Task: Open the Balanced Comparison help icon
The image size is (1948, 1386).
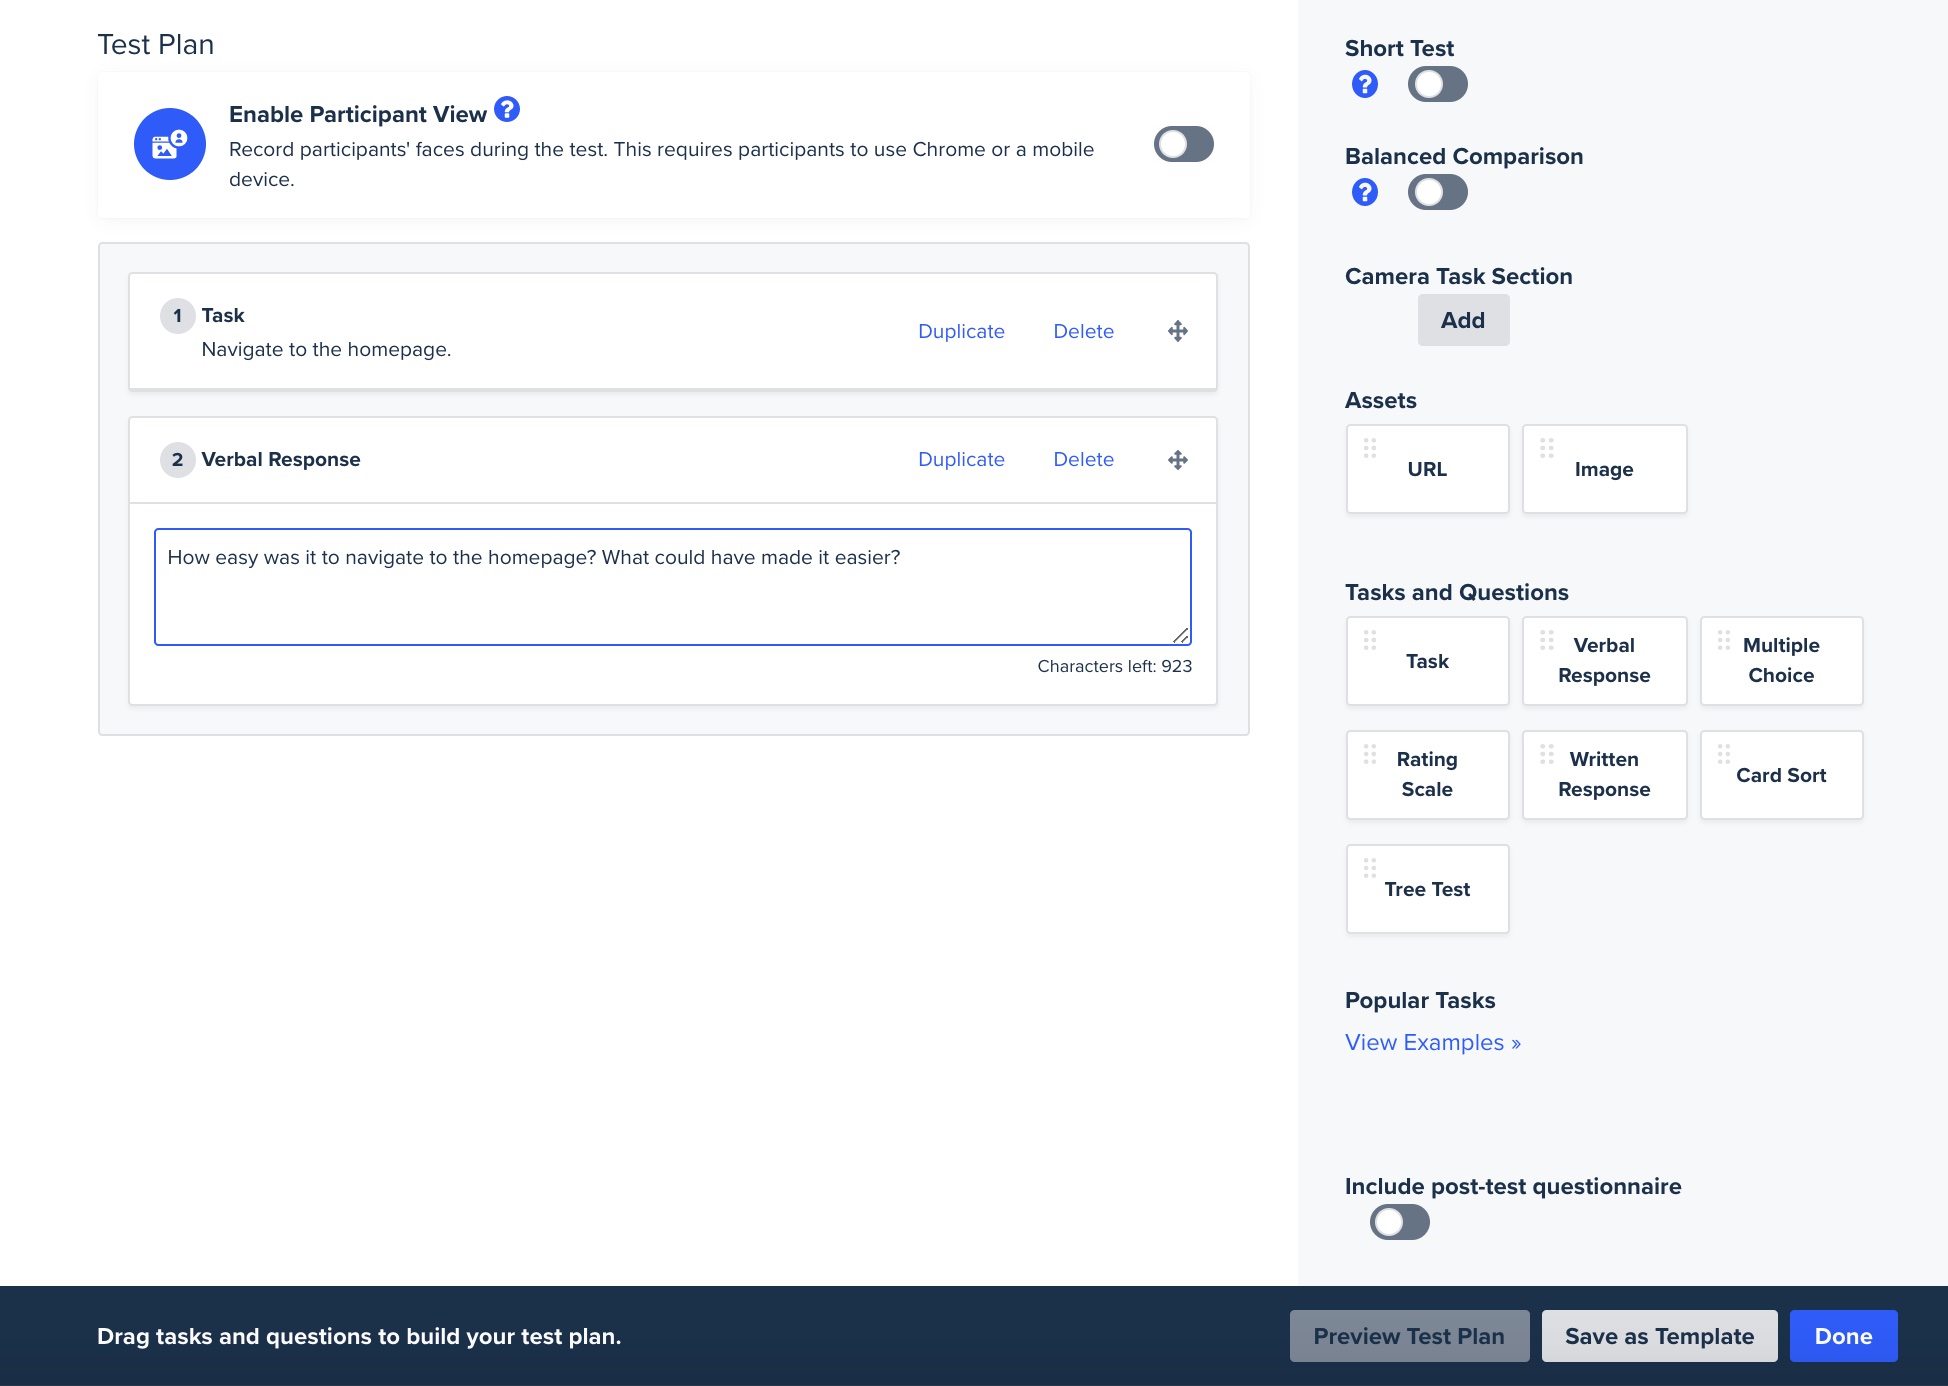Action: [x=1364, y=192]
